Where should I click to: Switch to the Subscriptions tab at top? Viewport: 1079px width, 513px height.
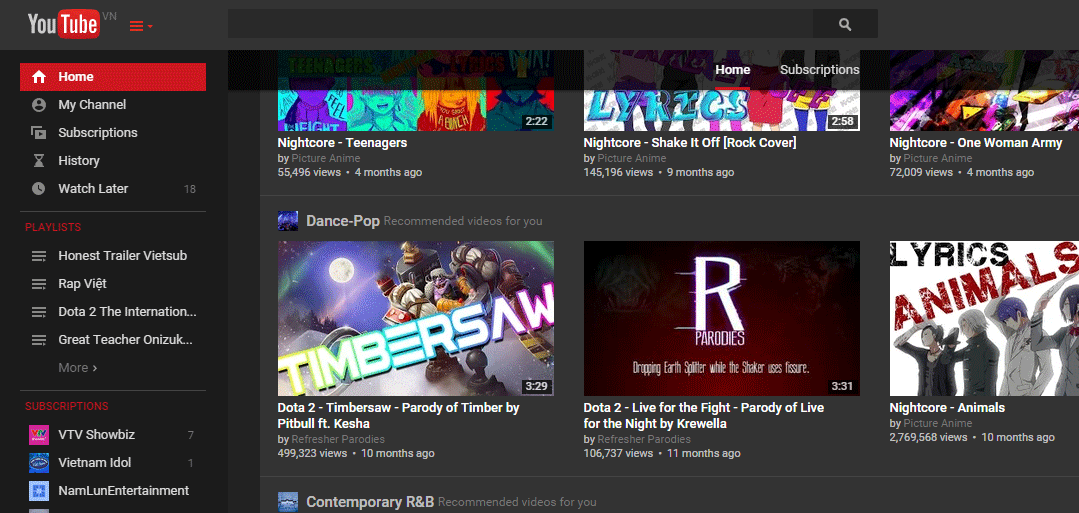click(x=820, y=70)
